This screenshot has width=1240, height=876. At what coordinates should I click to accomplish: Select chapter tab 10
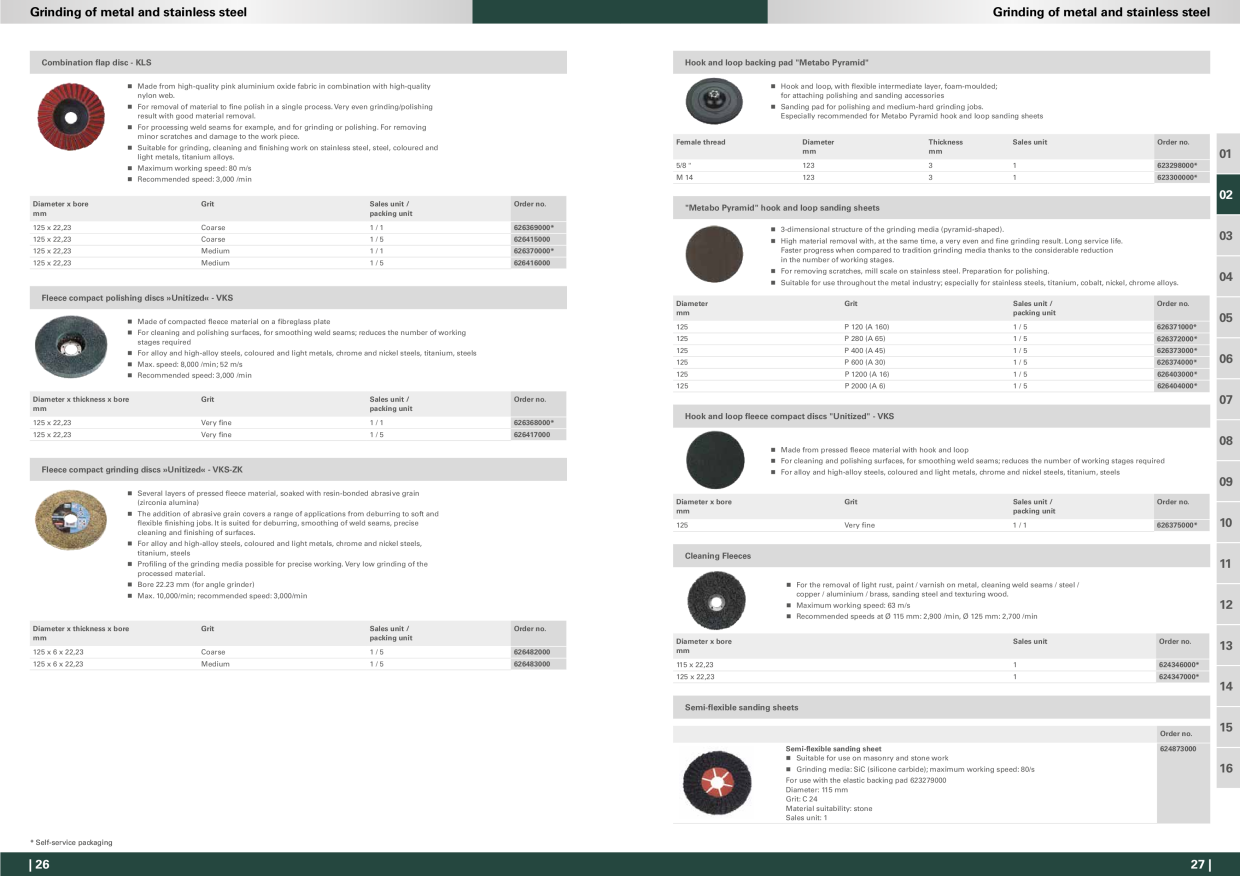pyautogui.click(x=1227, y=522)
